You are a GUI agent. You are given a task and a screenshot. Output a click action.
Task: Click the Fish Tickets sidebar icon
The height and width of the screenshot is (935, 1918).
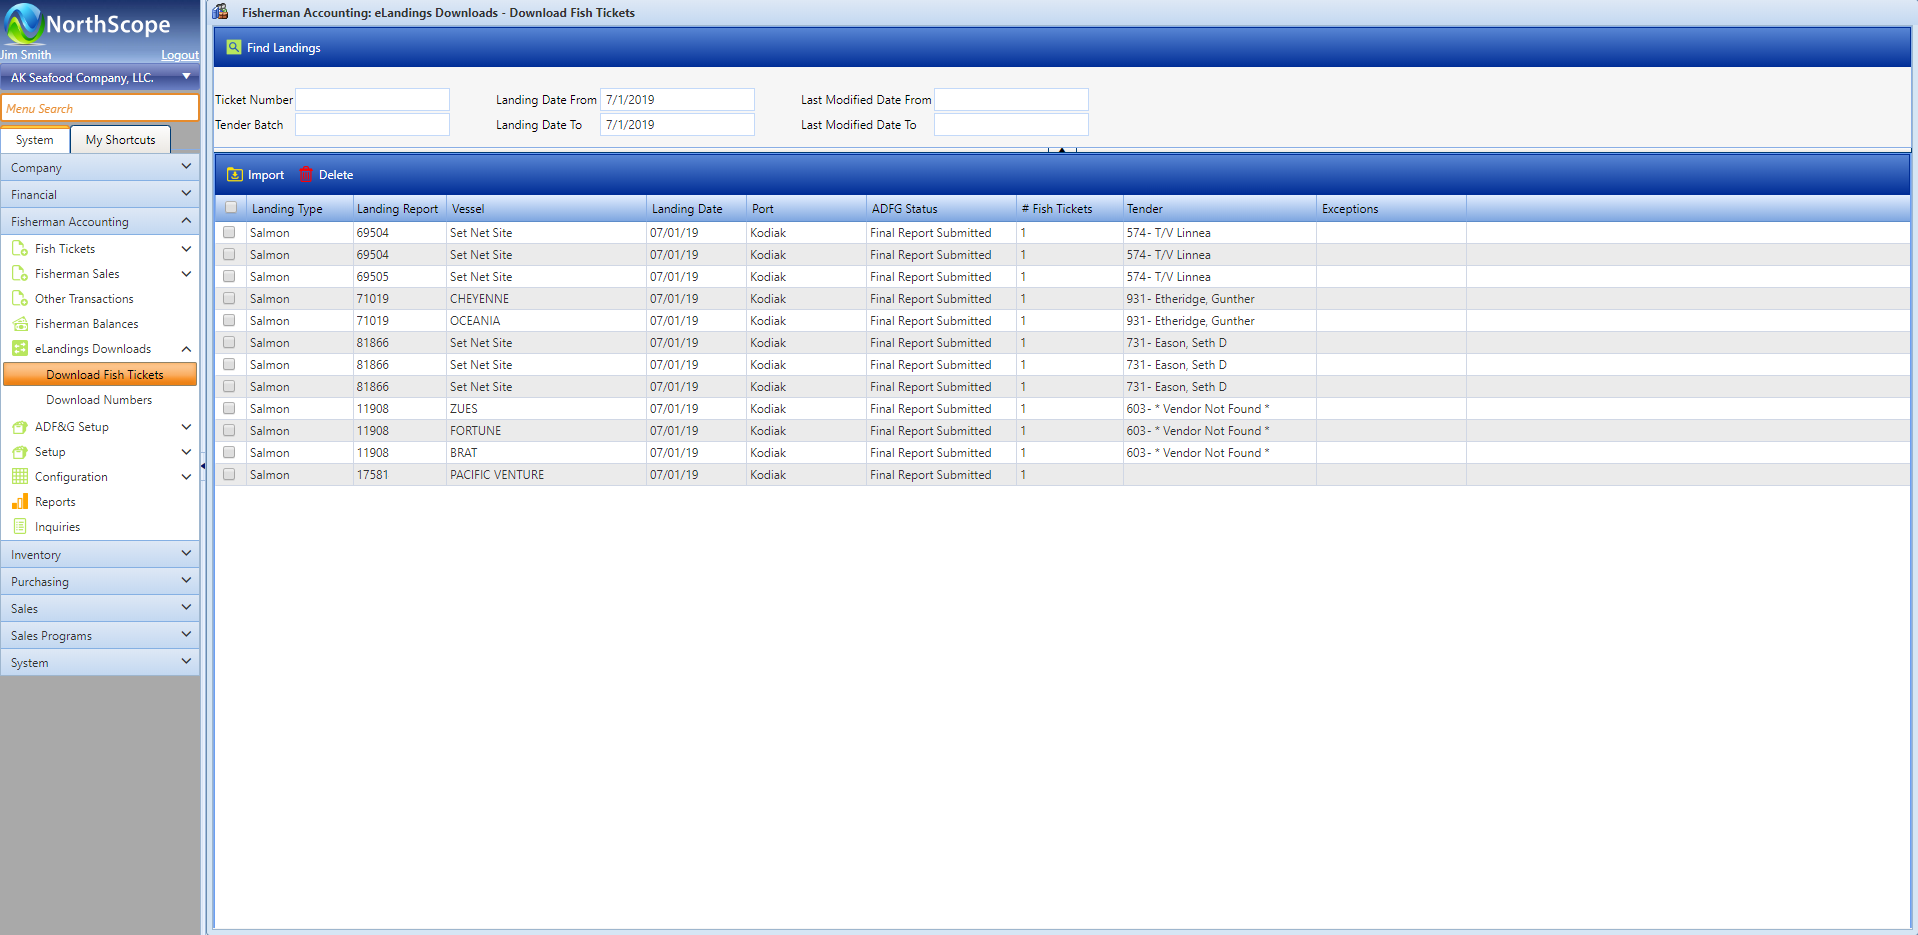pos(20,248)
